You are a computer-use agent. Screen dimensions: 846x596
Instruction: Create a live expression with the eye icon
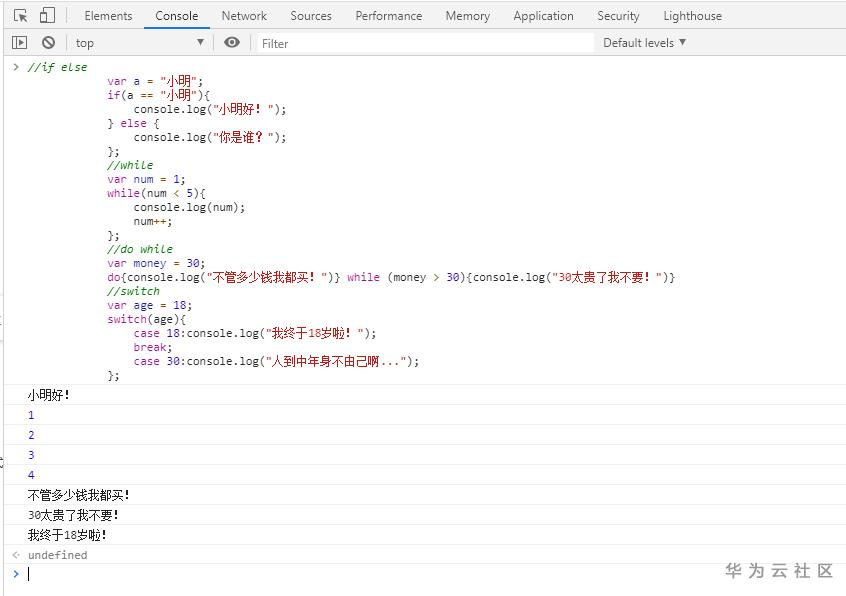click(232, 43)
